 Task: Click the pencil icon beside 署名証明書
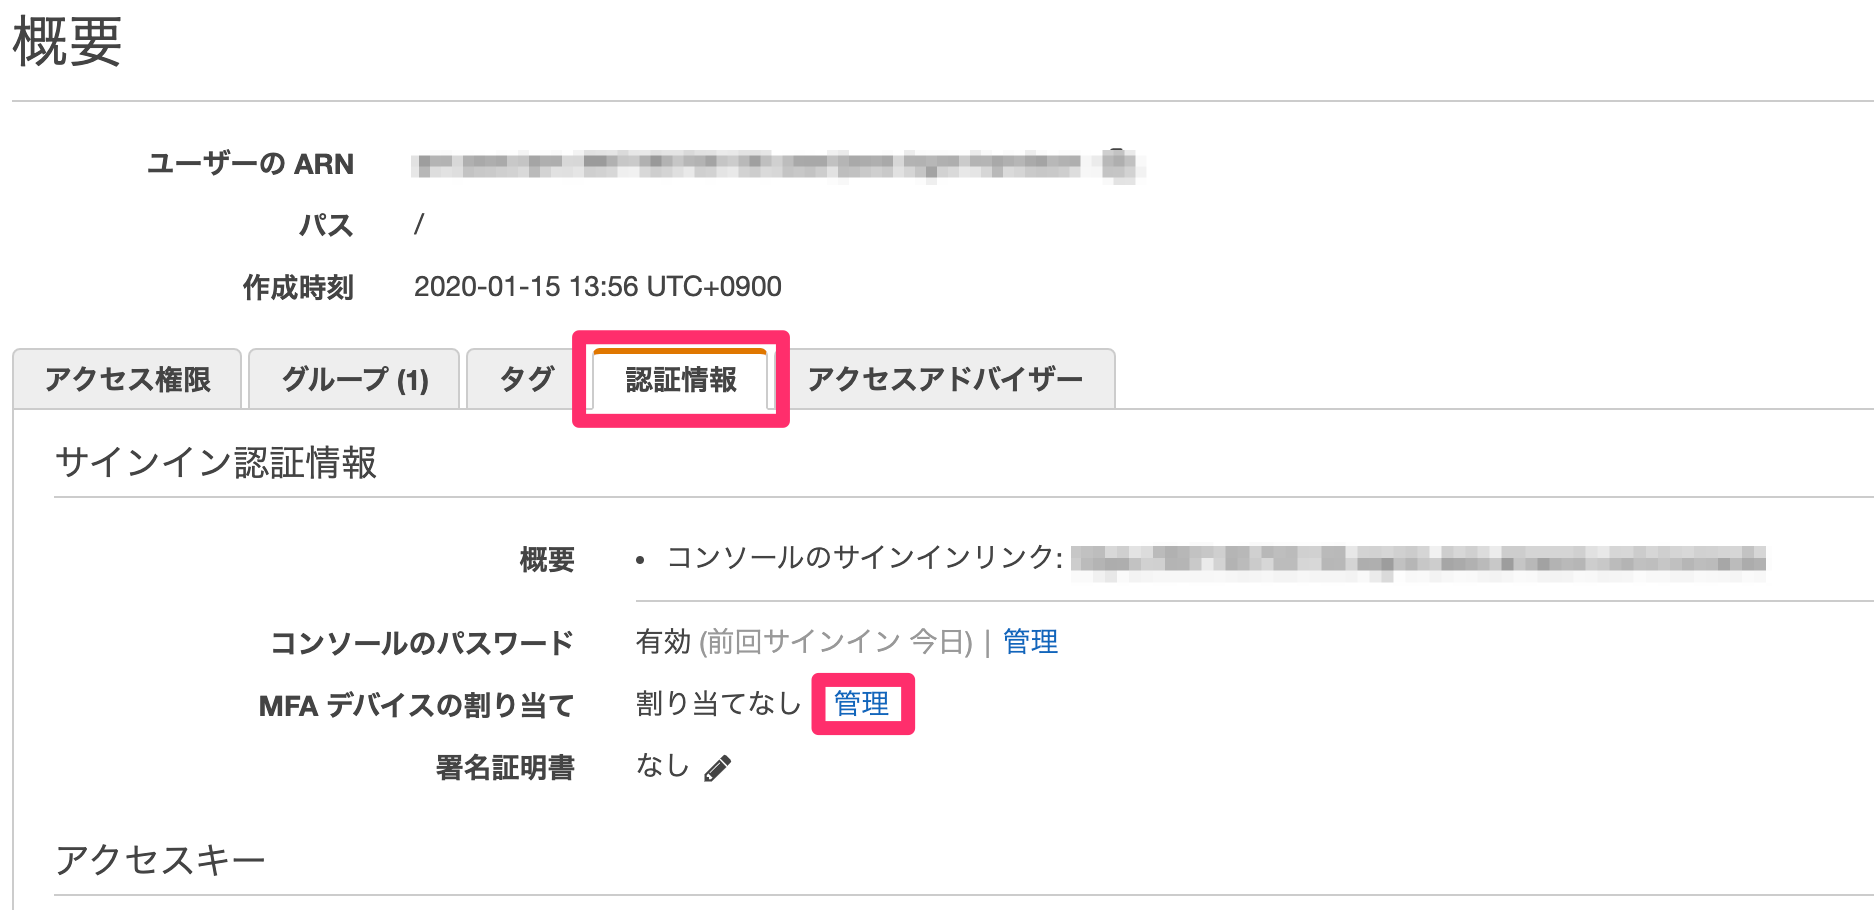point(719,767)
